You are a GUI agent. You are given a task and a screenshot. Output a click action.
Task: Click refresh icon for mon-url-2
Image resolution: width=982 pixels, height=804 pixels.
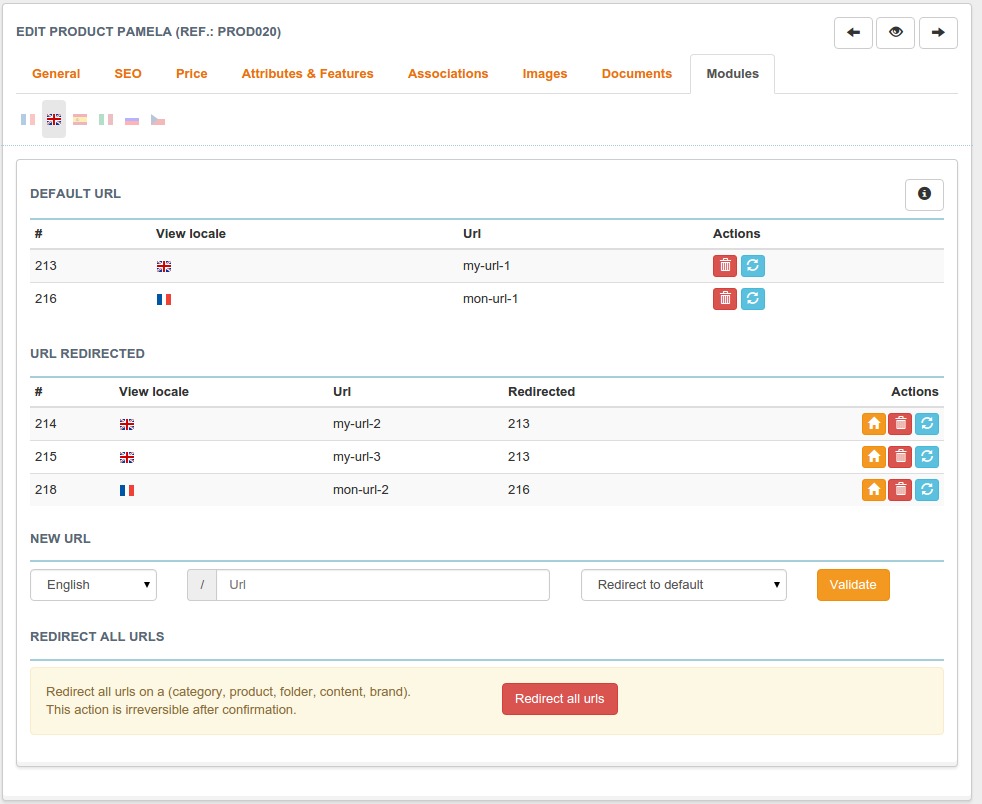click(x=927, y=490)
